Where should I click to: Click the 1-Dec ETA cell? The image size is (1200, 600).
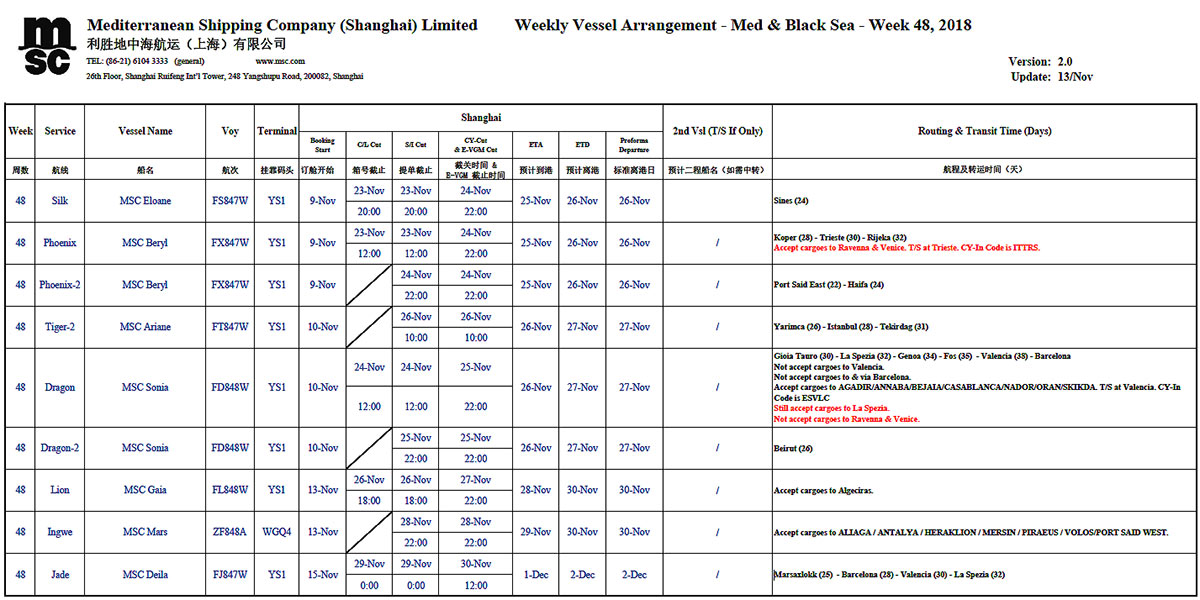(x=536, y=575)
